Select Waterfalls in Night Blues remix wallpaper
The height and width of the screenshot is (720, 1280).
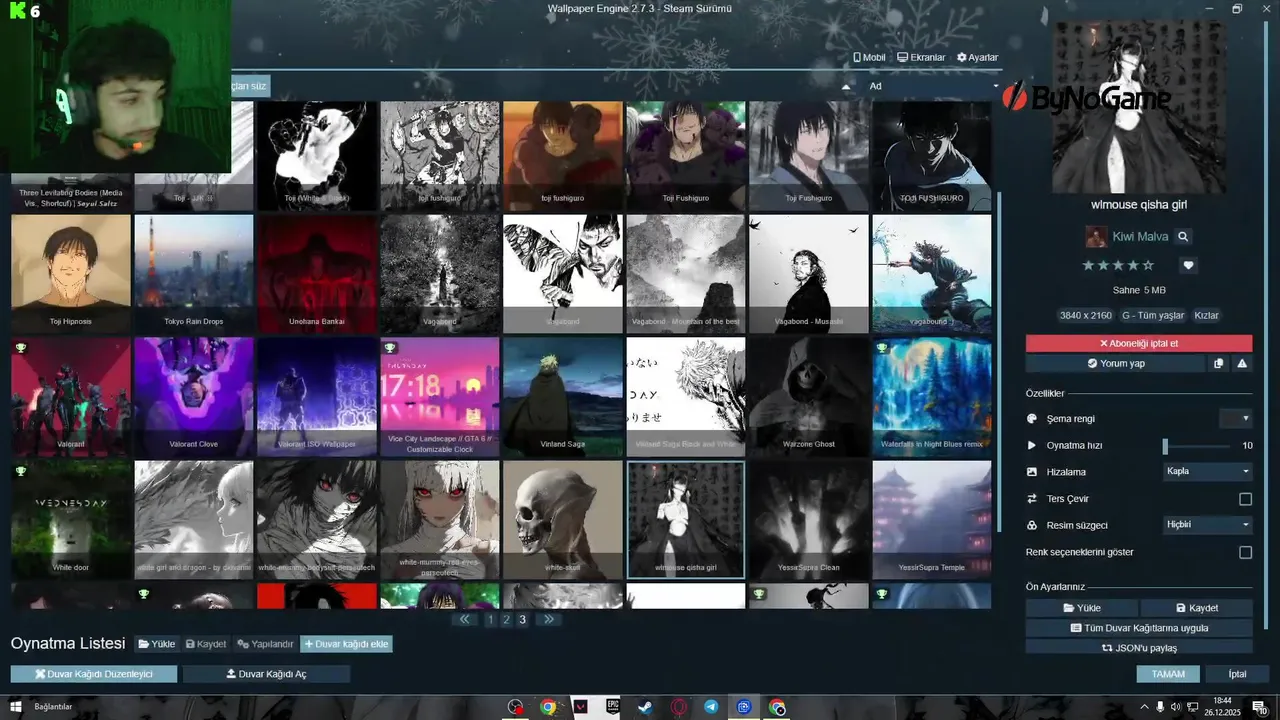coord(931,396)
